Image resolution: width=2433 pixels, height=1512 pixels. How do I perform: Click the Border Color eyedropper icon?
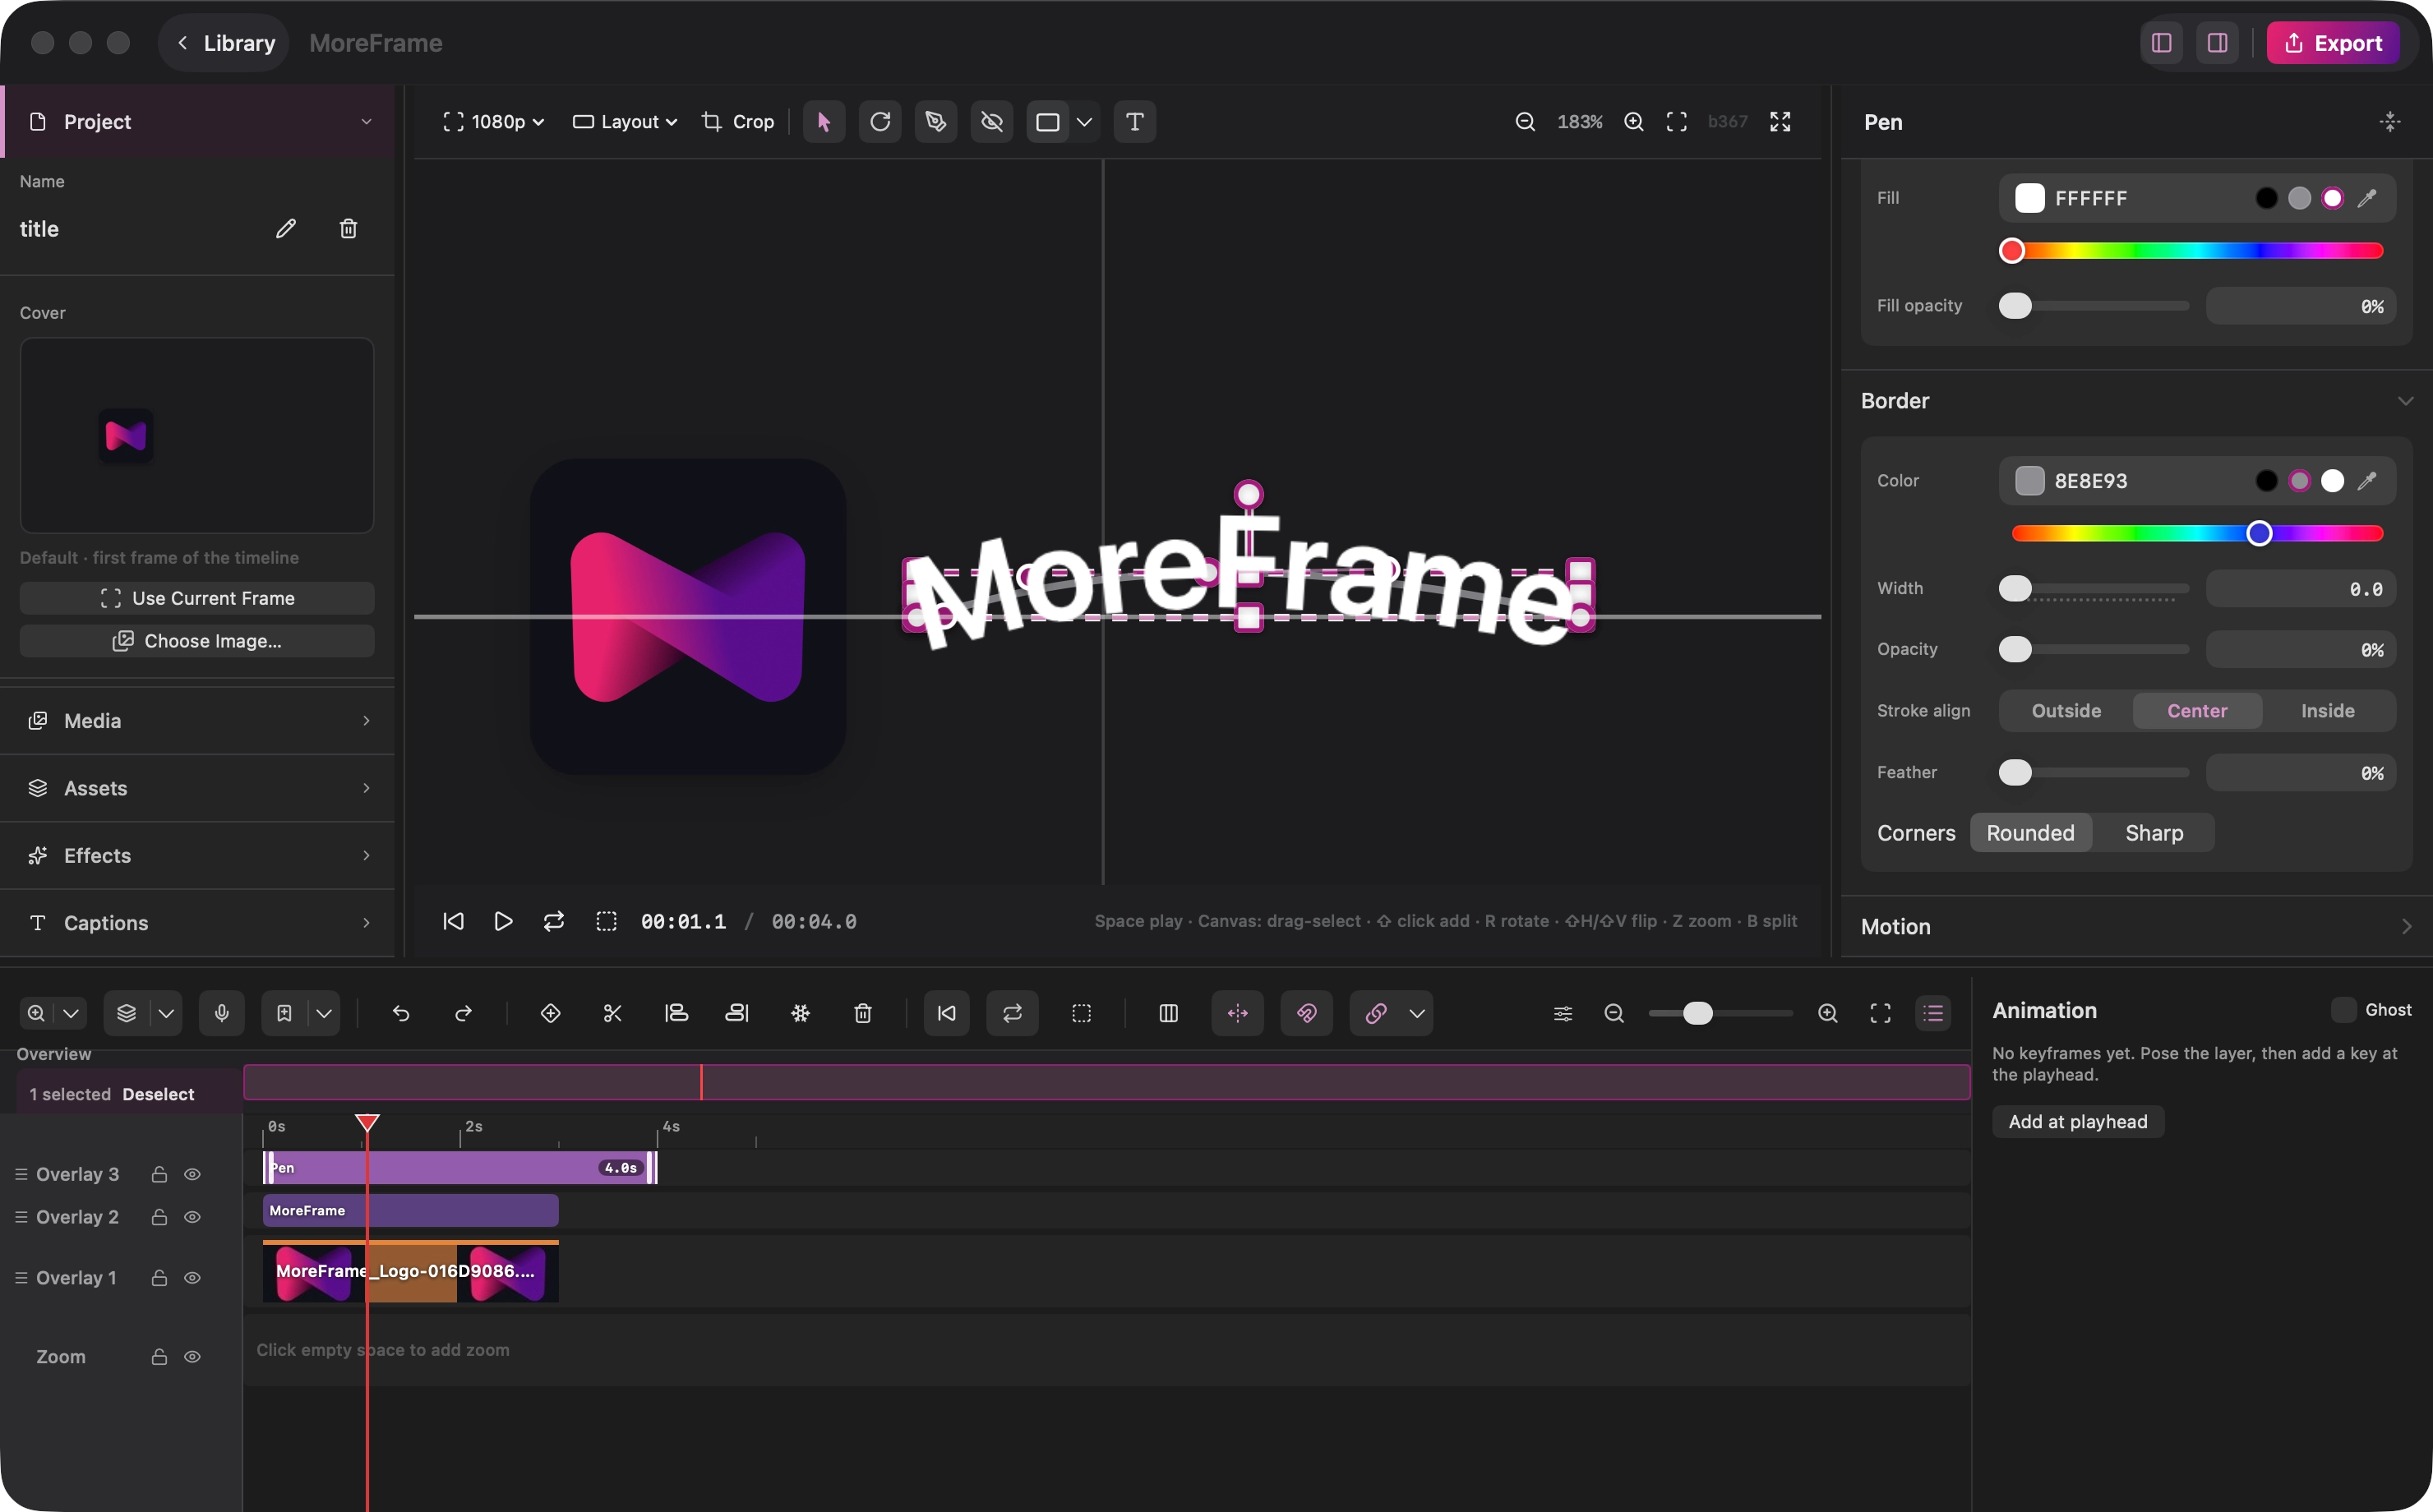[2367, 481]
